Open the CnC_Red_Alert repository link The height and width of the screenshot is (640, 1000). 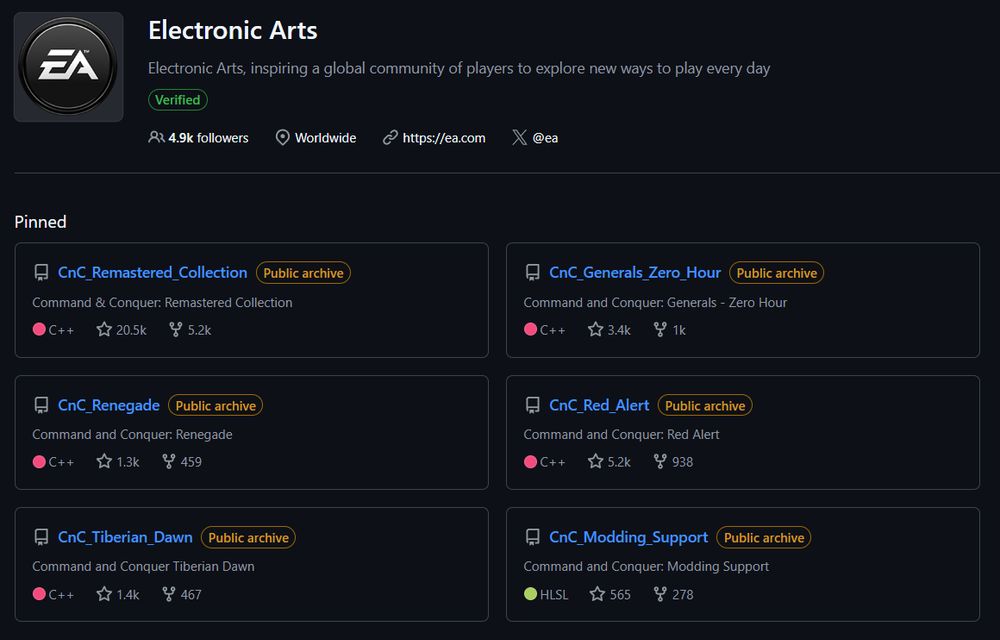pos(599,405)
